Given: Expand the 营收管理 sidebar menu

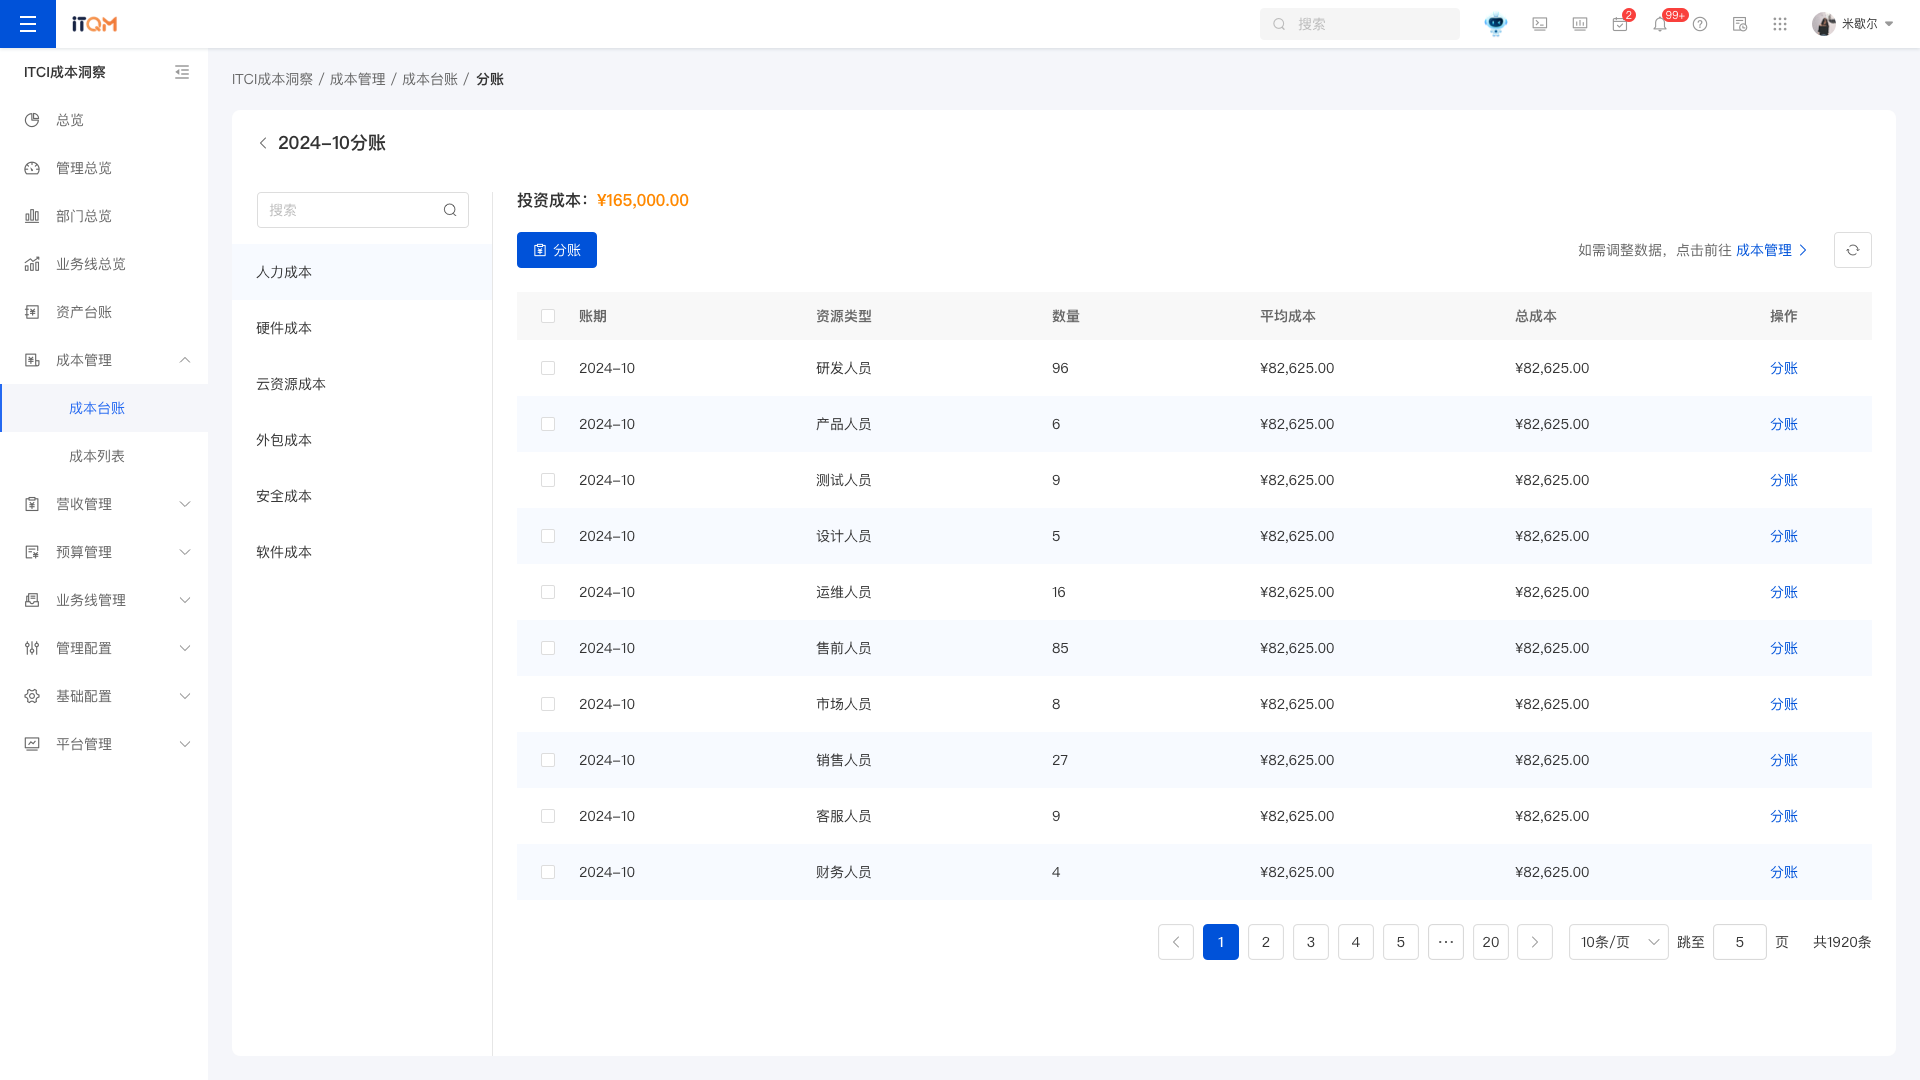Looking at the screenshot, I should [x=104, y=504].
